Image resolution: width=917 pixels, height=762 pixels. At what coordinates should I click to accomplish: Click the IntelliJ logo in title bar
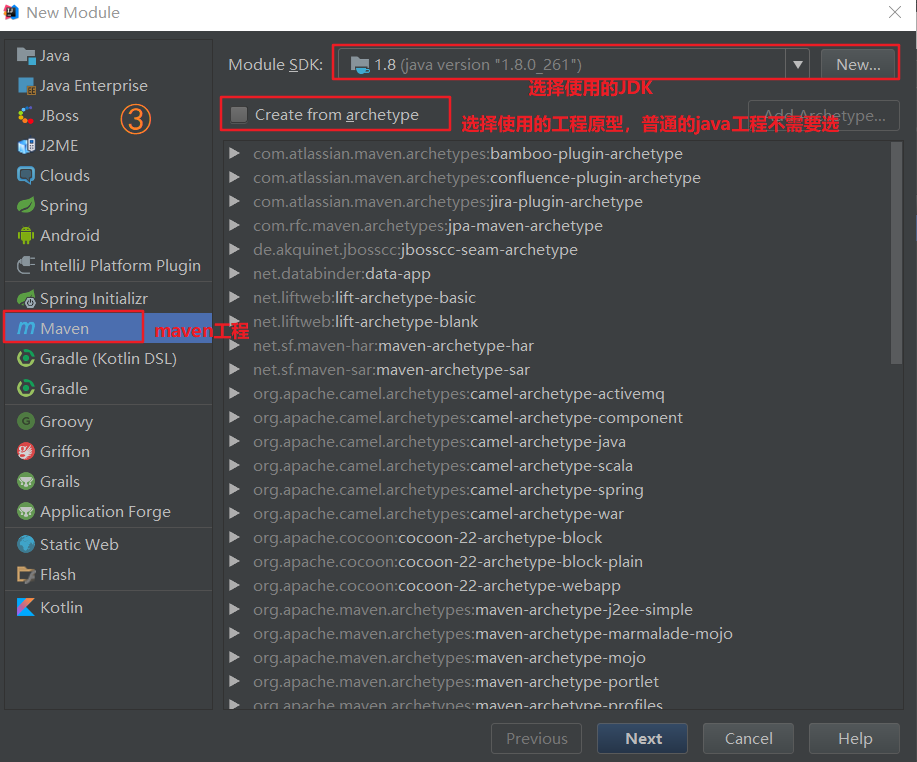[11, 12]
